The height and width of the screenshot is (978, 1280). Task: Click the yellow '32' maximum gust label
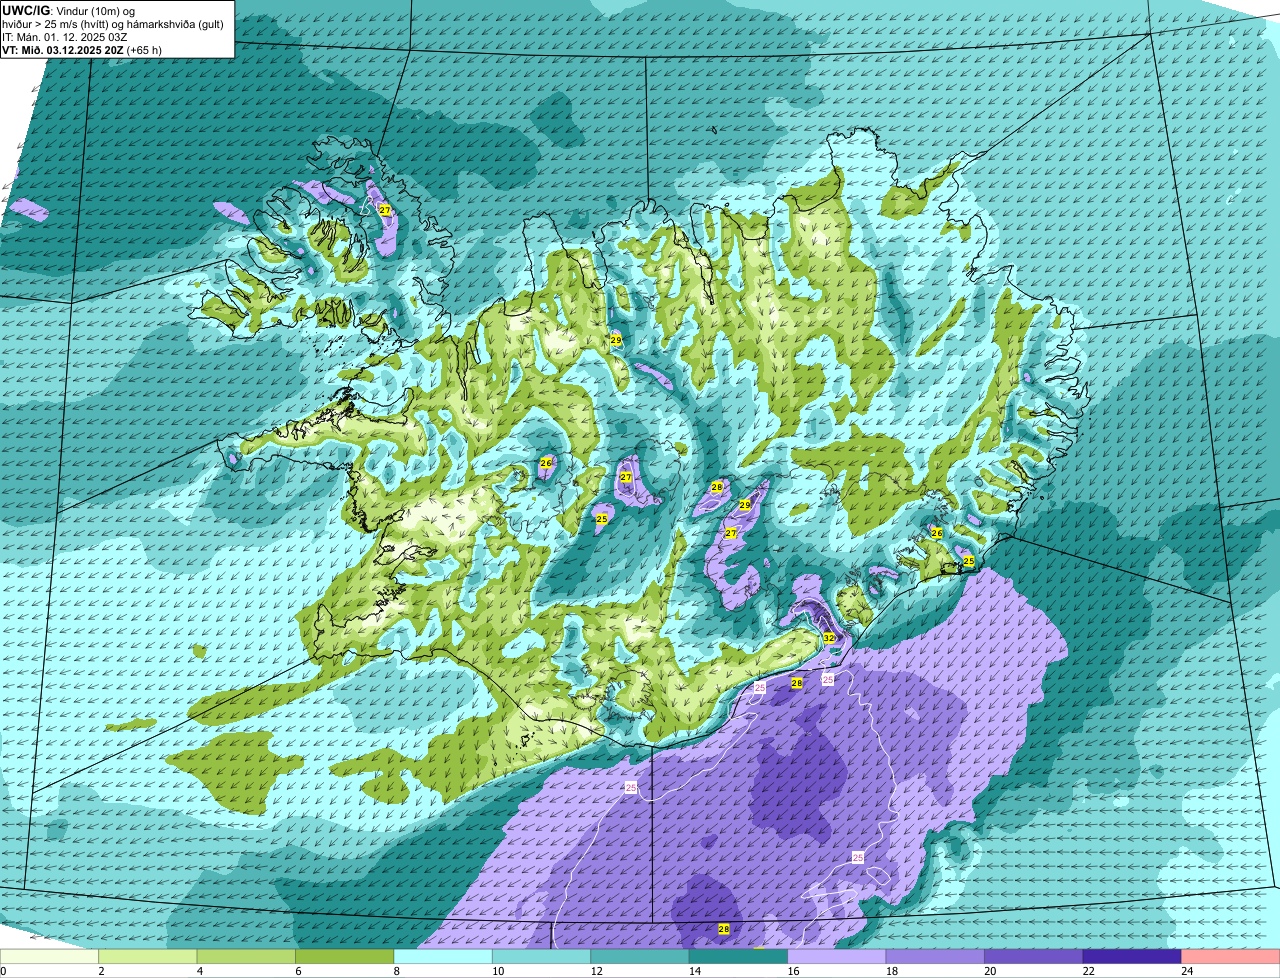(x=829, y=638)
